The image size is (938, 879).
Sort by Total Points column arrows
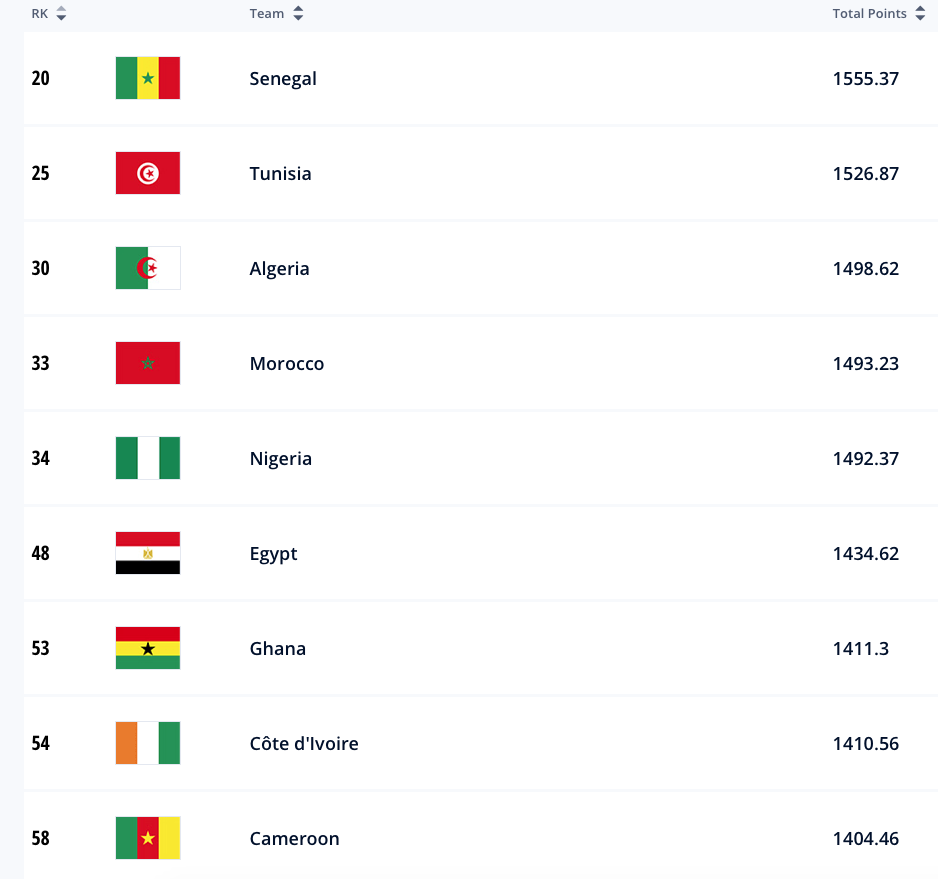(920, 14)
